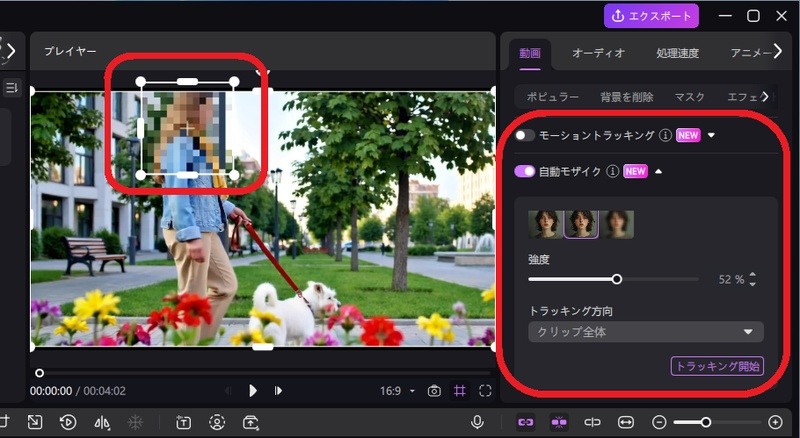The image size is (800, 438).
Task: Toggle the player grid guides icon
Action: click(x=460, y=391)
